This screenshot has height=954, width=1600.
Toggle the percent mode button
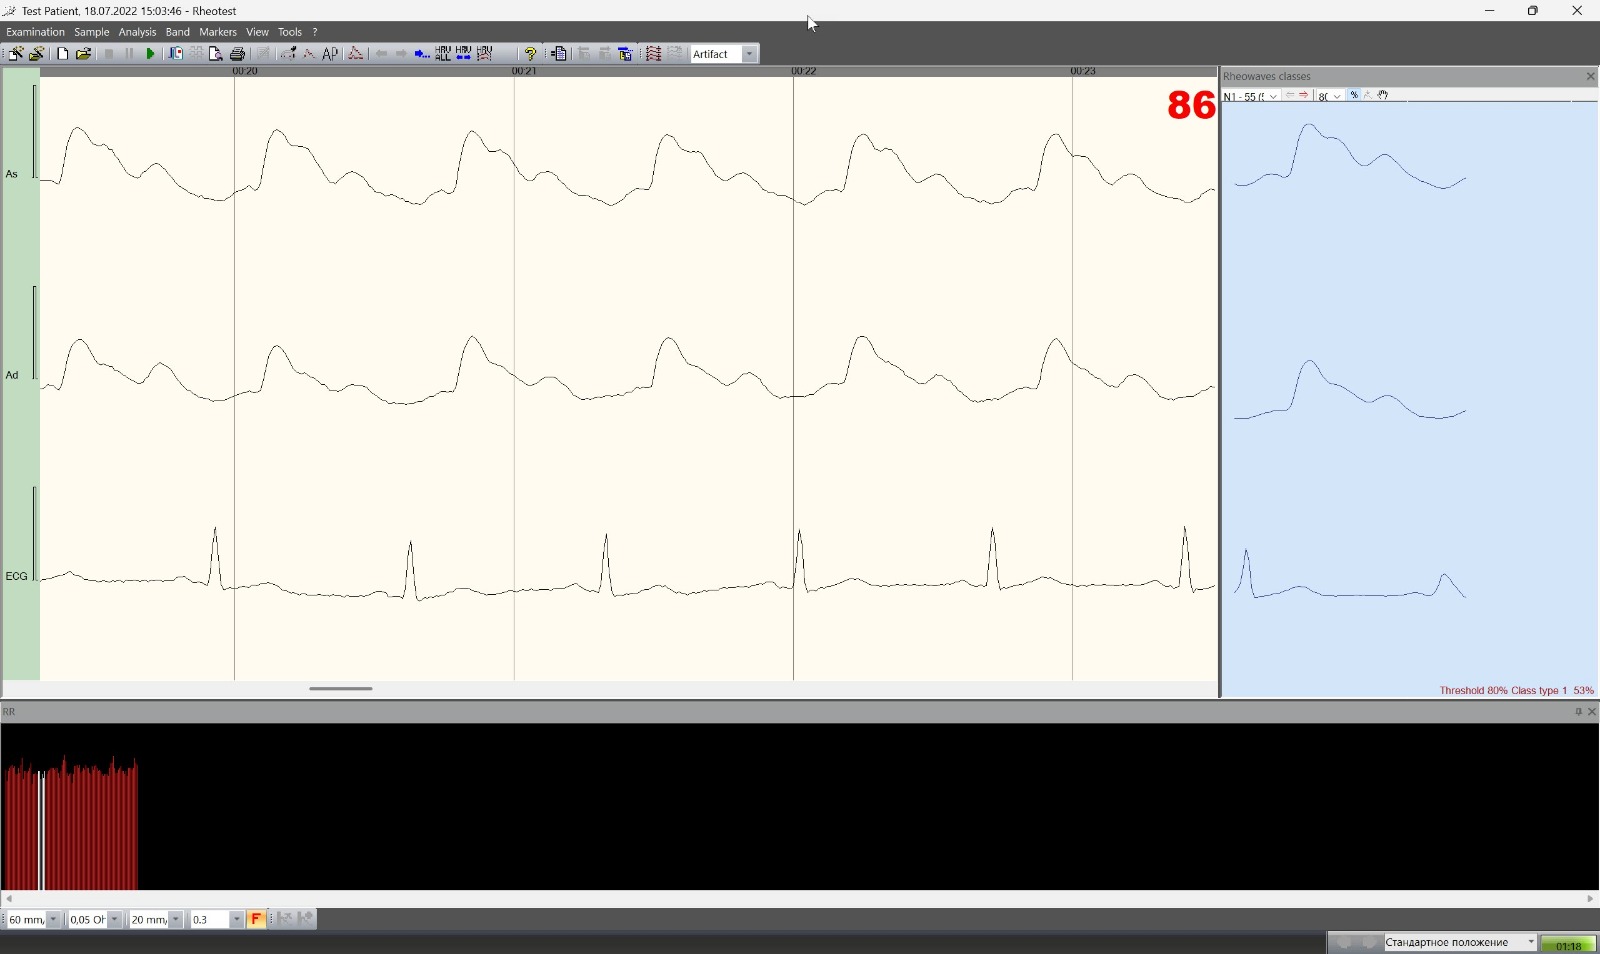click(x=1354, y=95)
